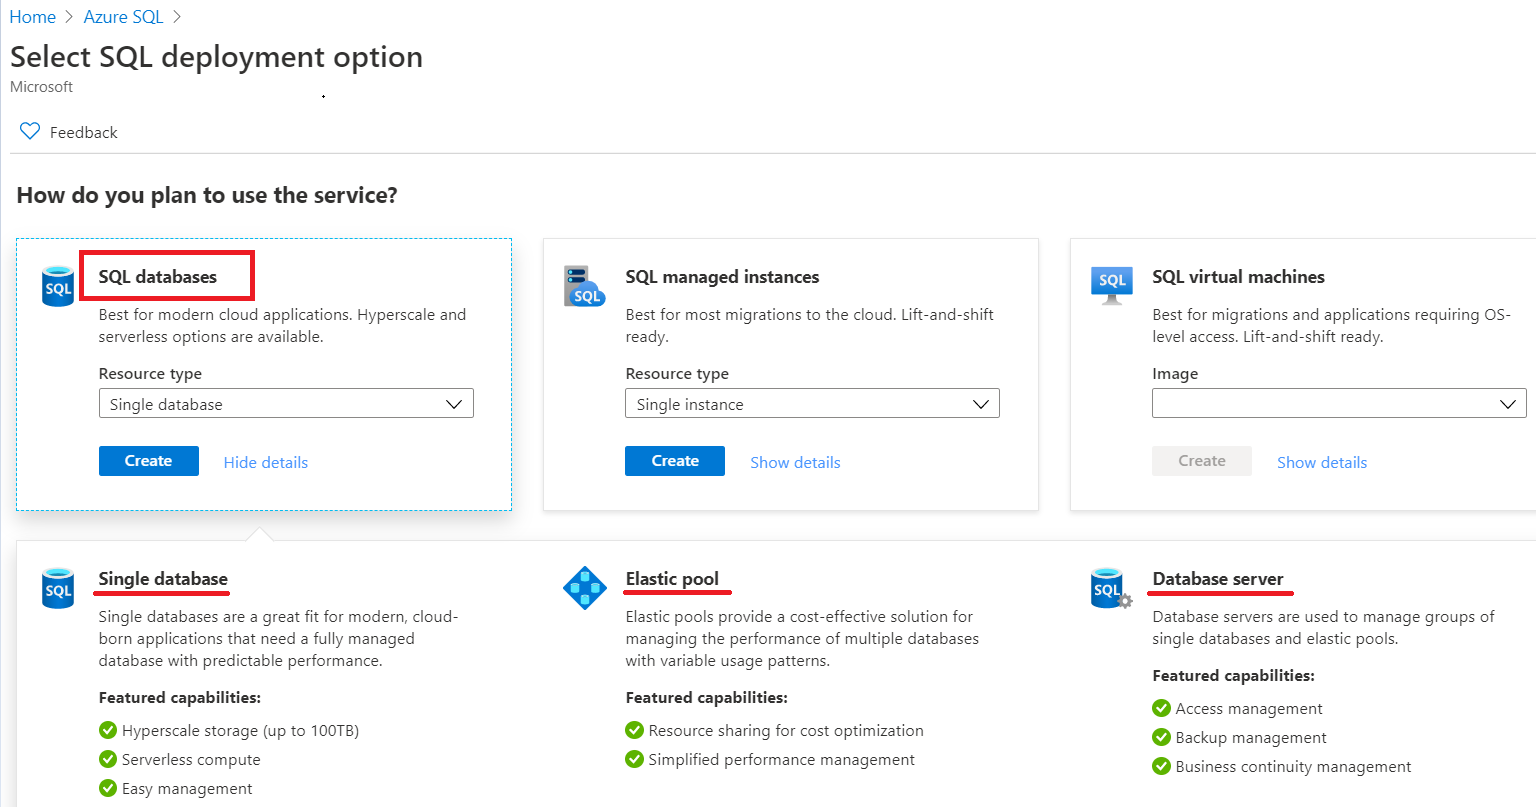
Task: Open the Single instance resource type dropdown
Action: [x=812, y=404]
